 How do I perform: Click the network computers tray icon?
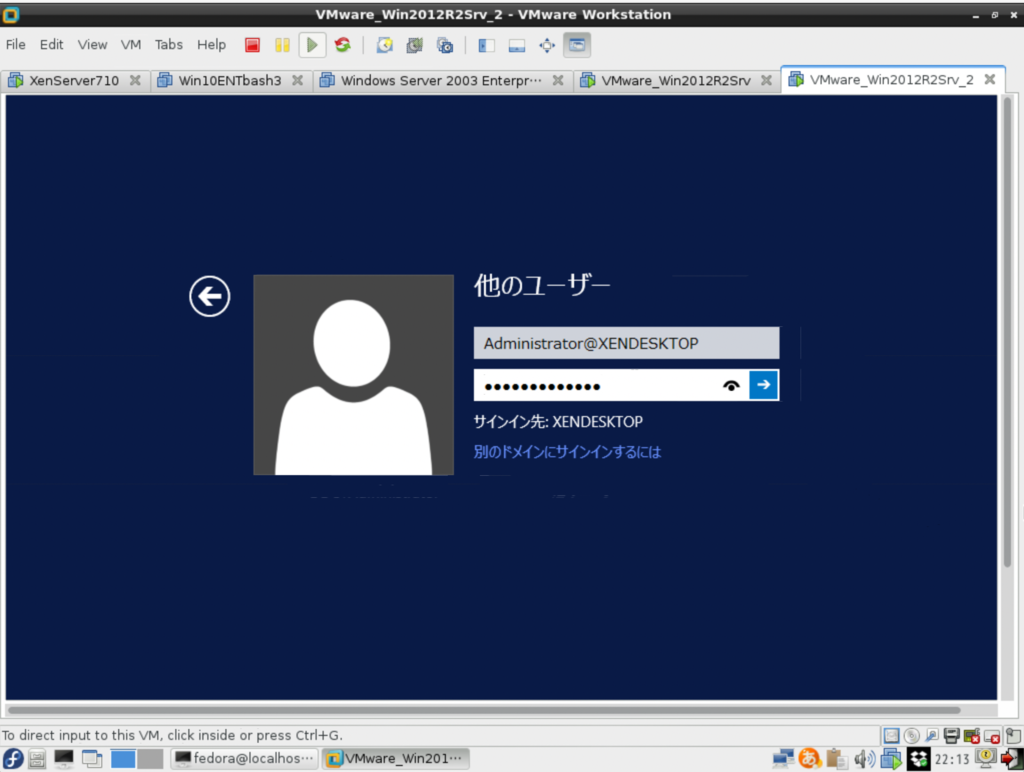pyautogui.click(x=783, y=758)
